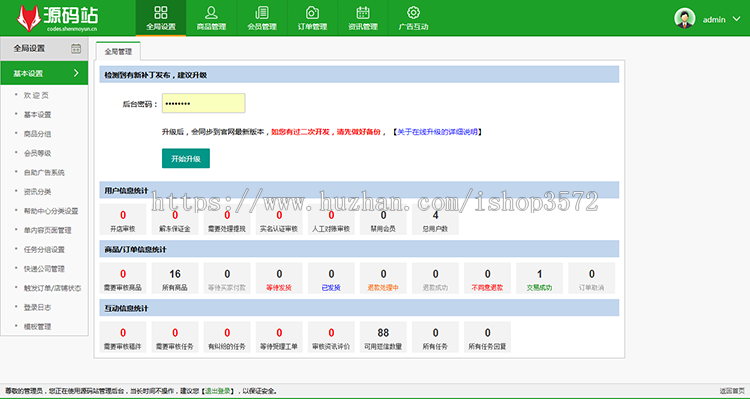Open 全局设置 in the top navigation

click(x=161, y=18)
